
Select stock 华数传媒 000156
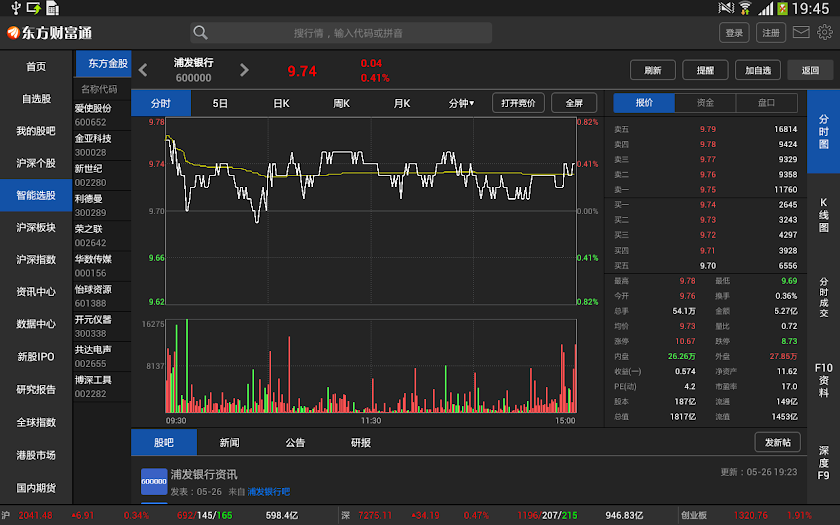(102, 266)
